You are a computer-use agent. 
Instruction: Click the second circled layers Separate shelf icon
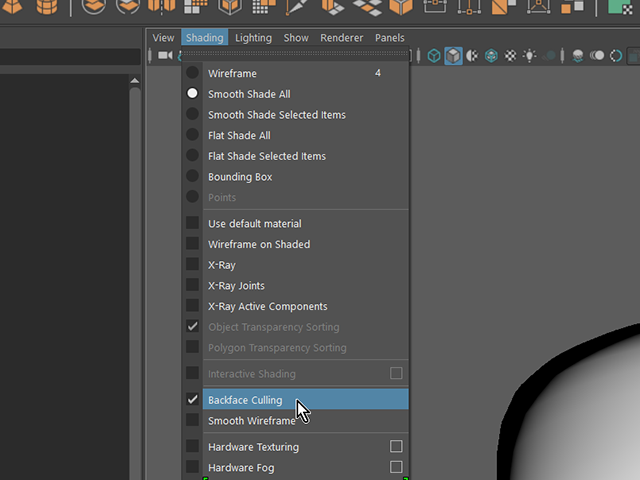[x=128, y=7]
